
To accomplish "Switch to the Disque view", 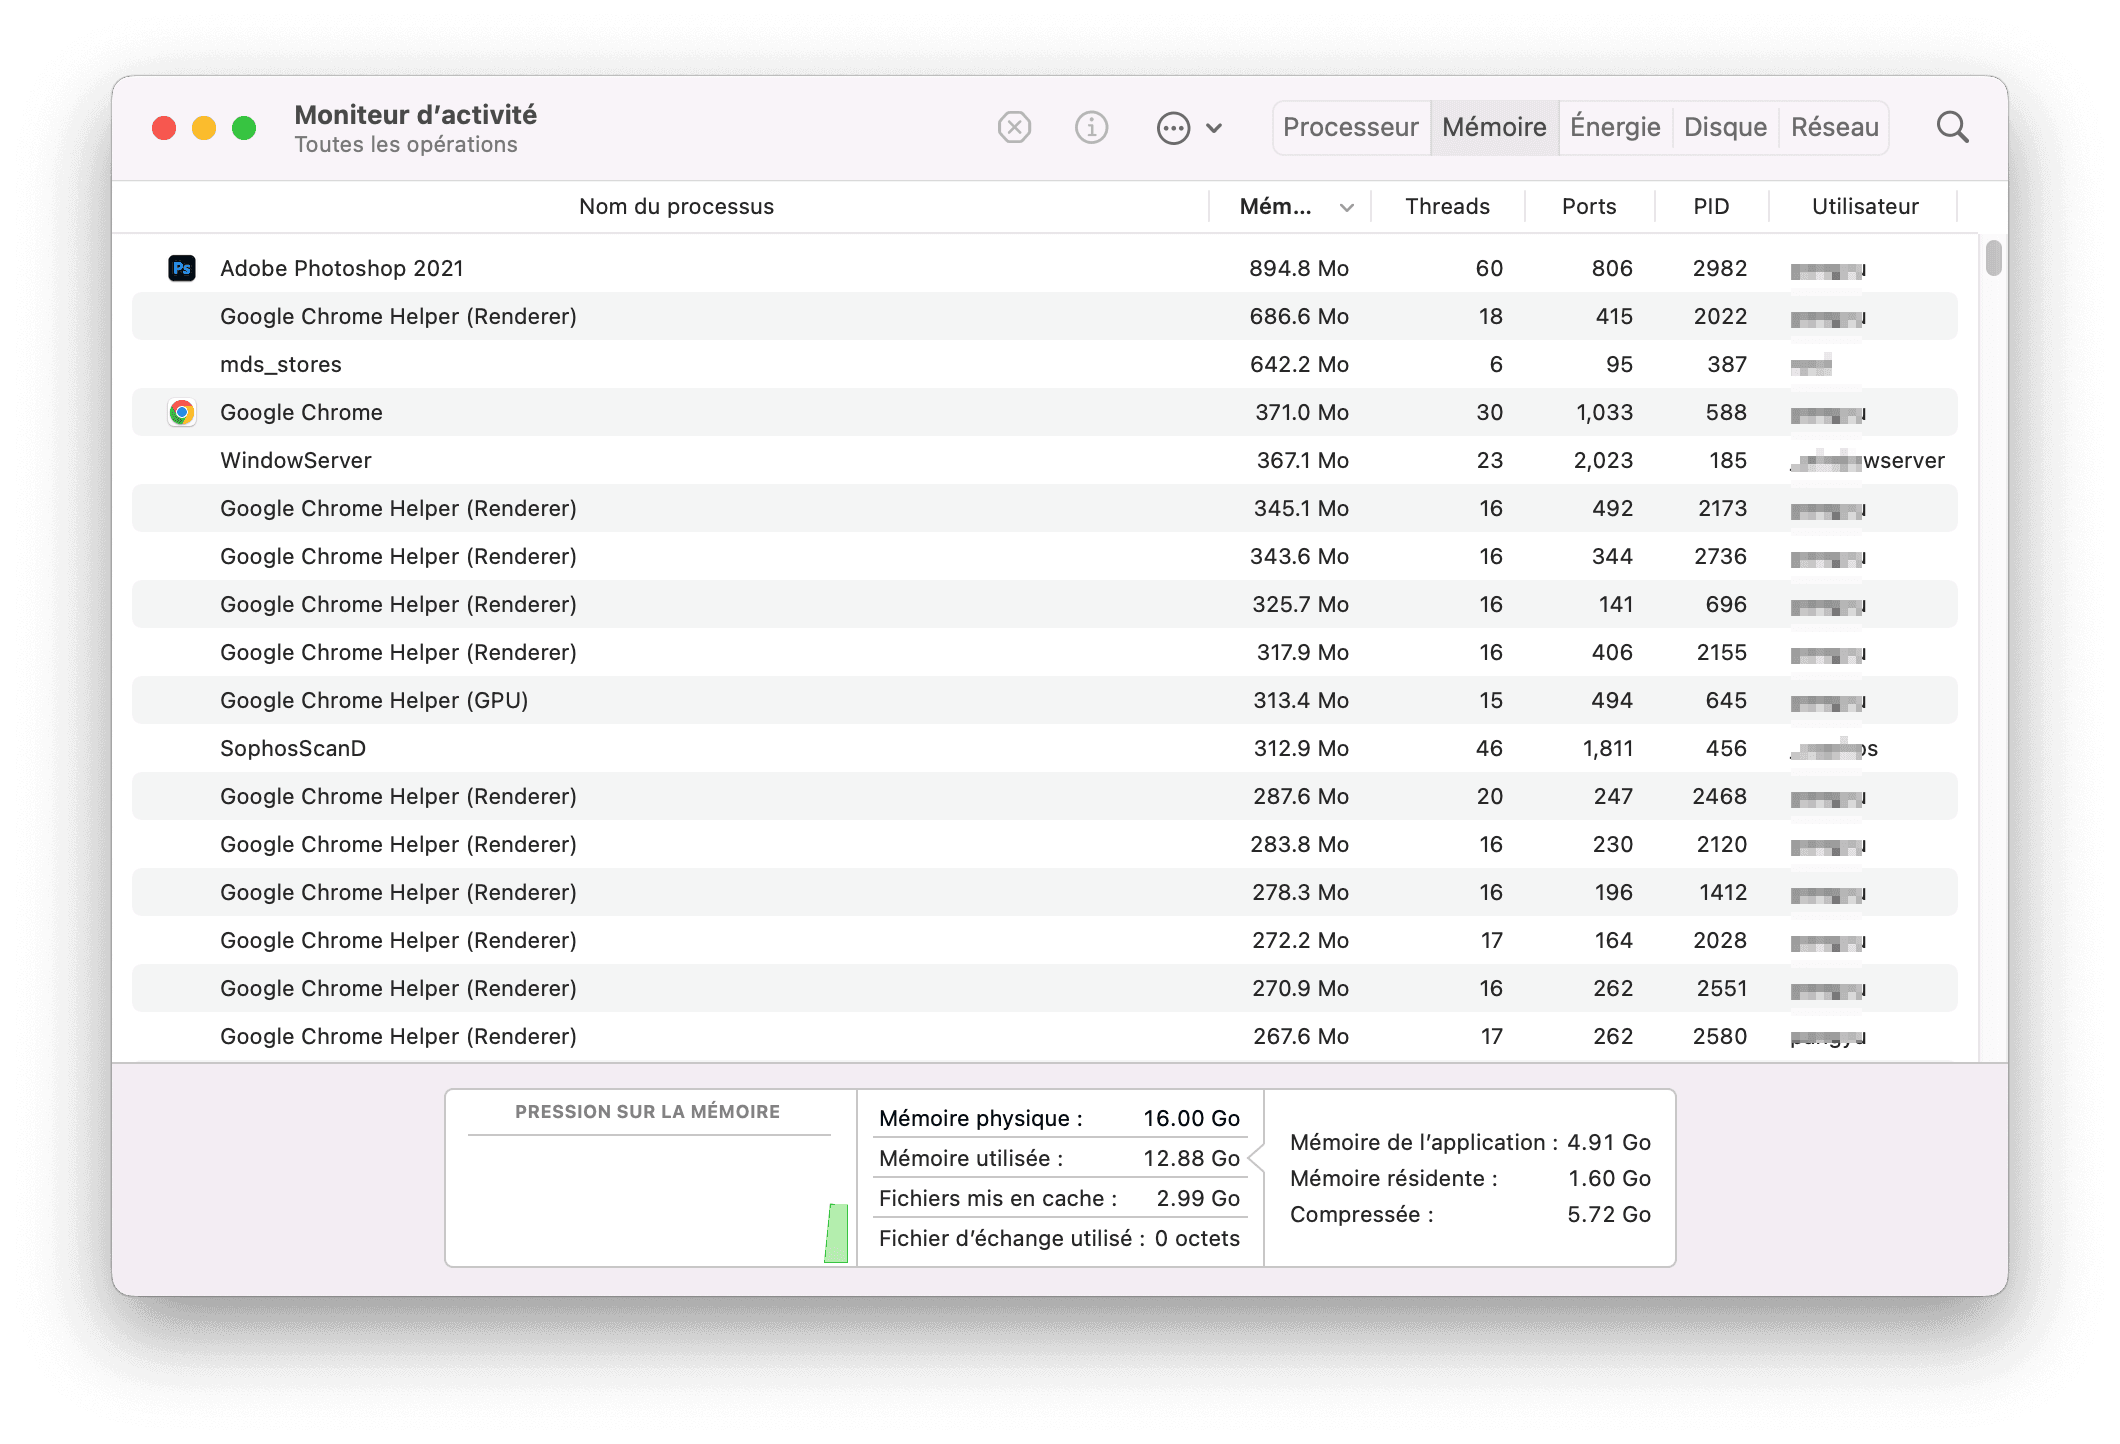I will pyautogui.click(x=1724, y=127).
